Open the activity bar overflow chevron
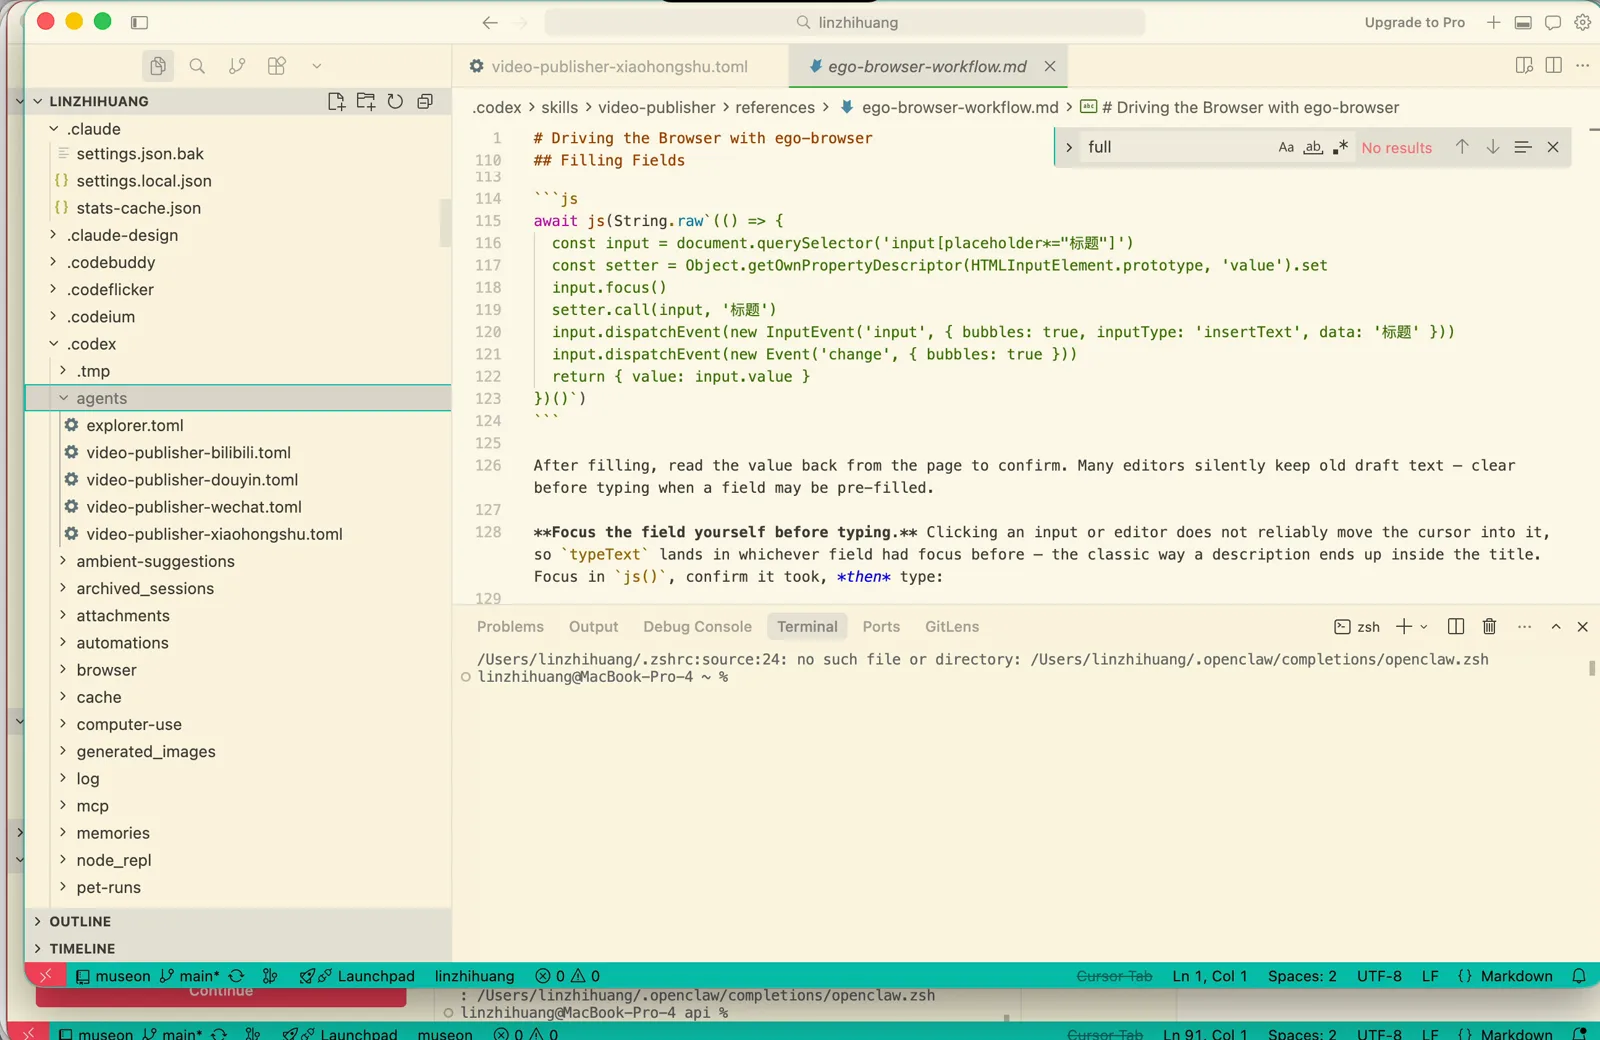 click(317, 66)
